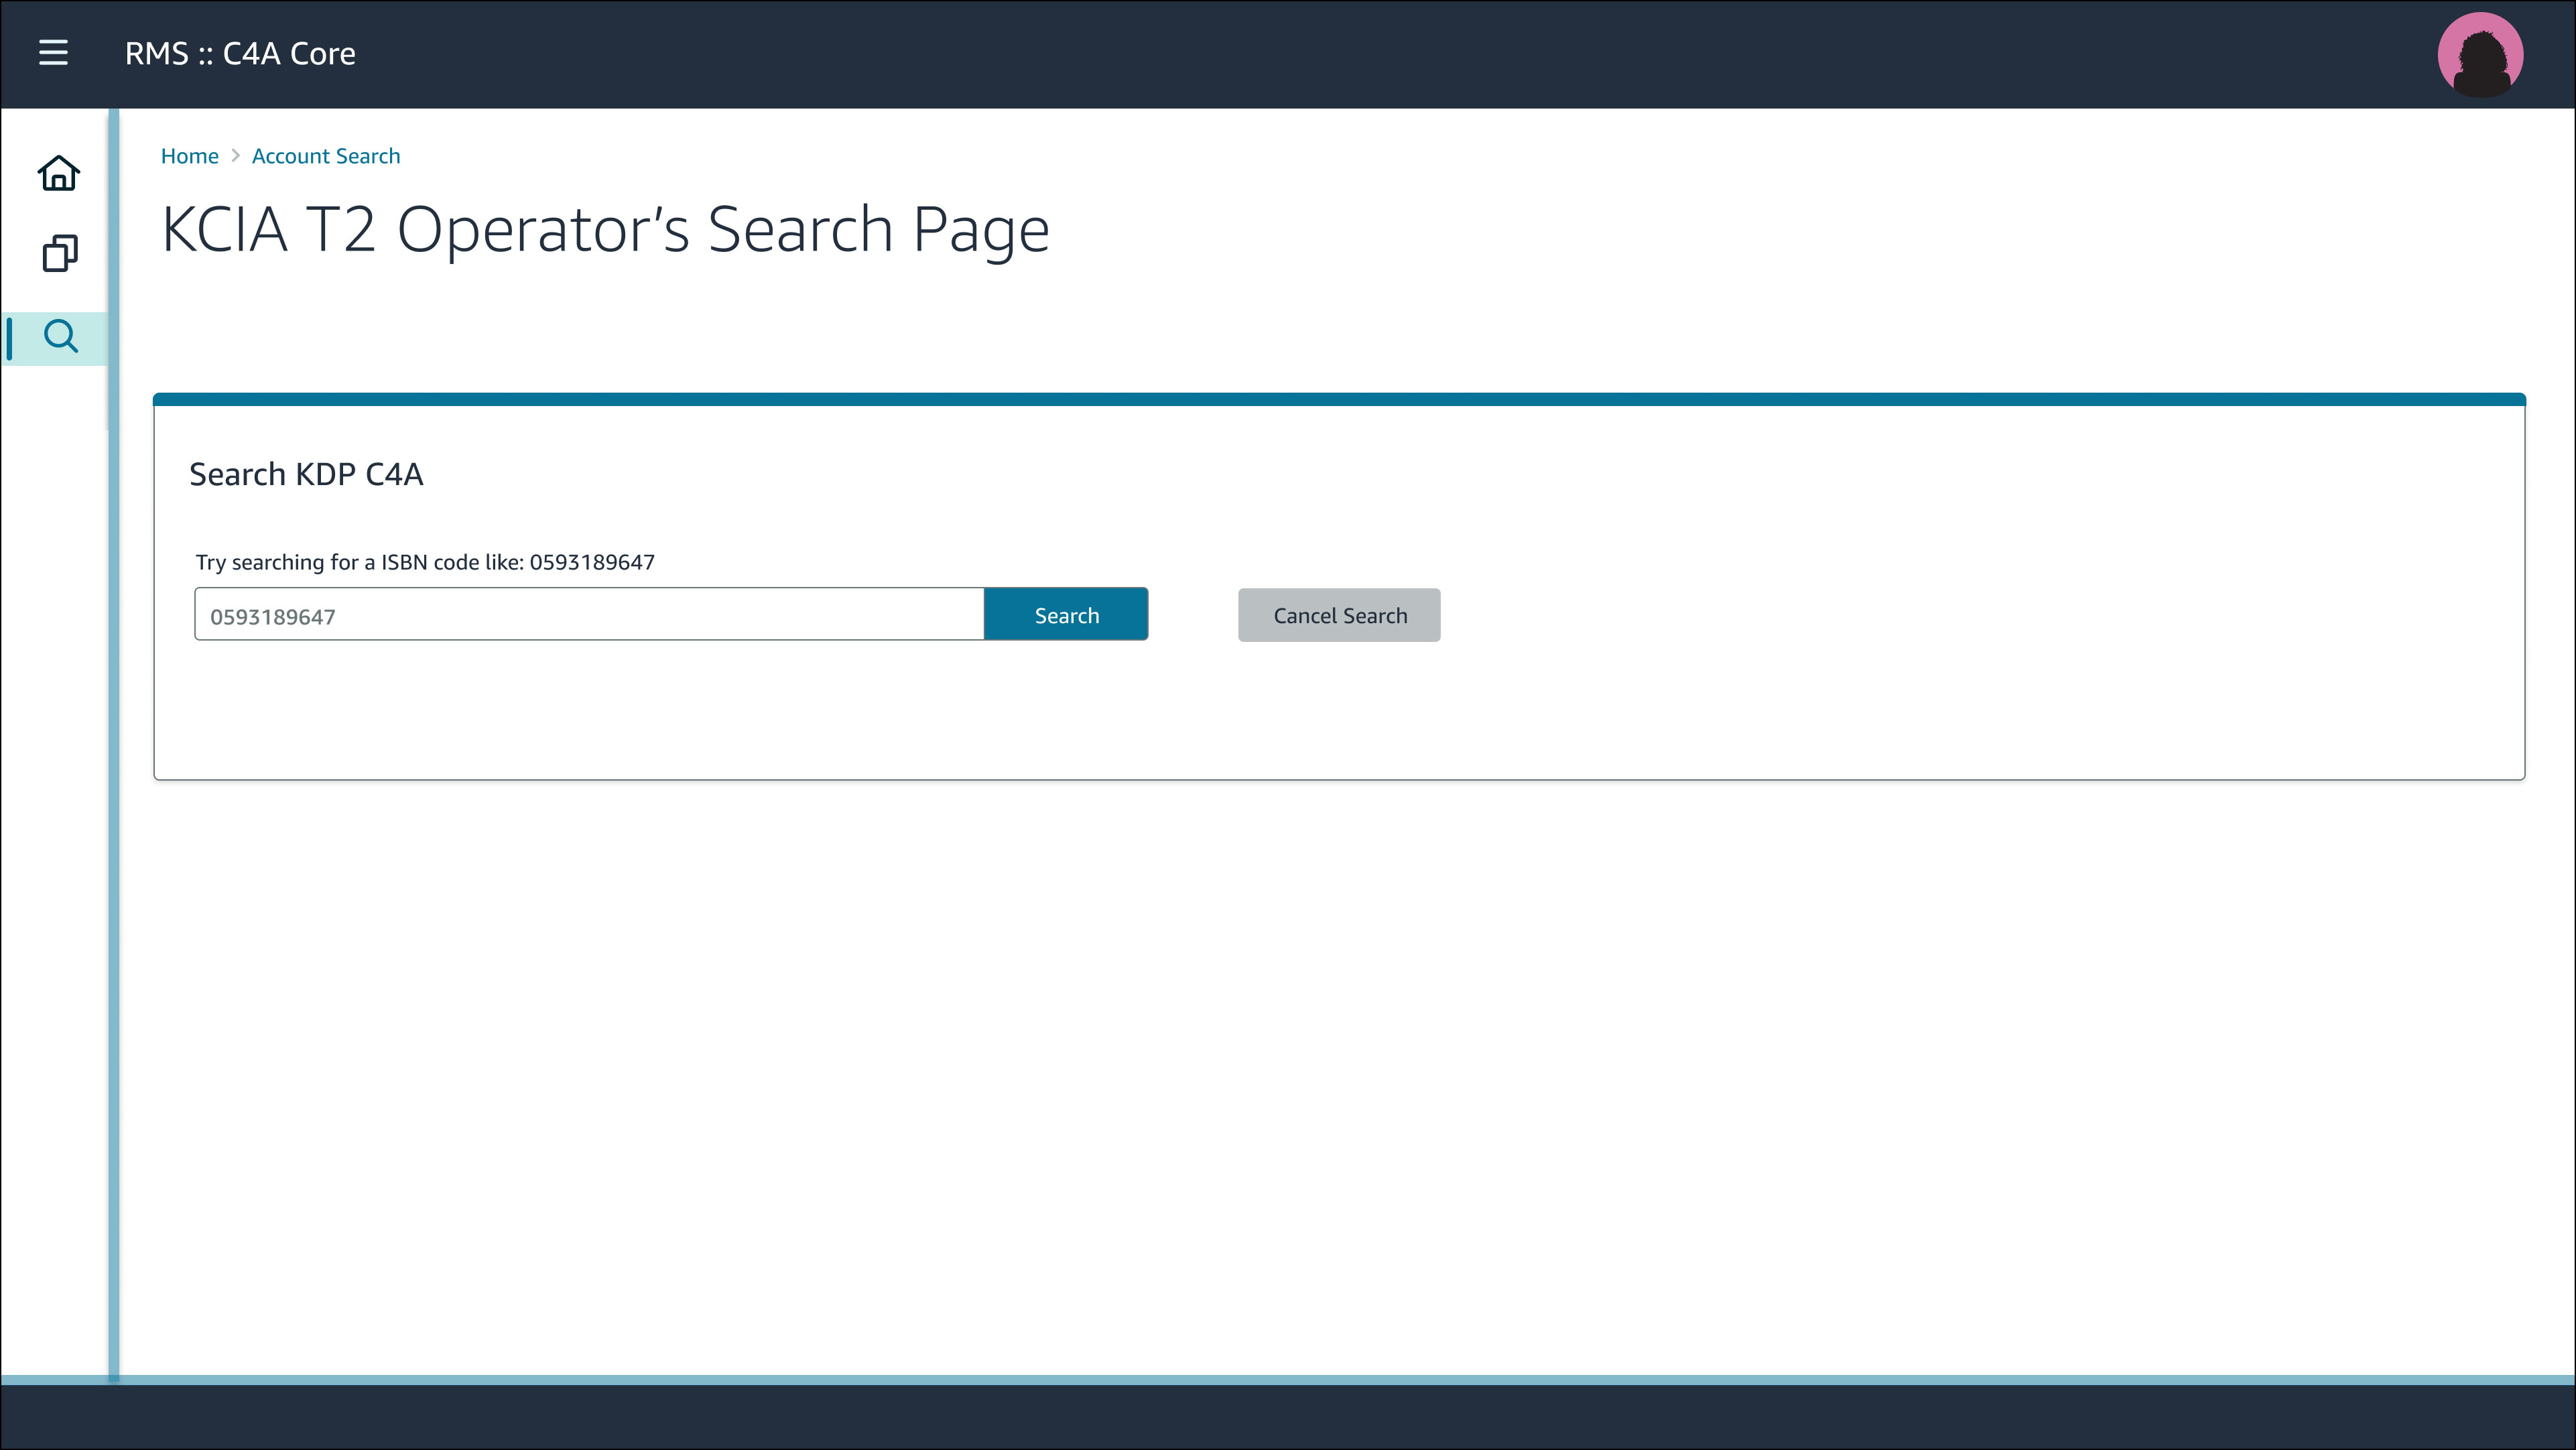
Task: Click the Cancel Search button
Action: [x=1339, y=615]
